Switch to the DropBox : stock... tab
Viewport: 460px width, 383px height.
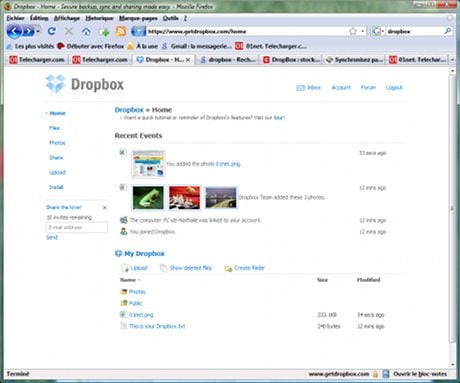coord(291,60)
